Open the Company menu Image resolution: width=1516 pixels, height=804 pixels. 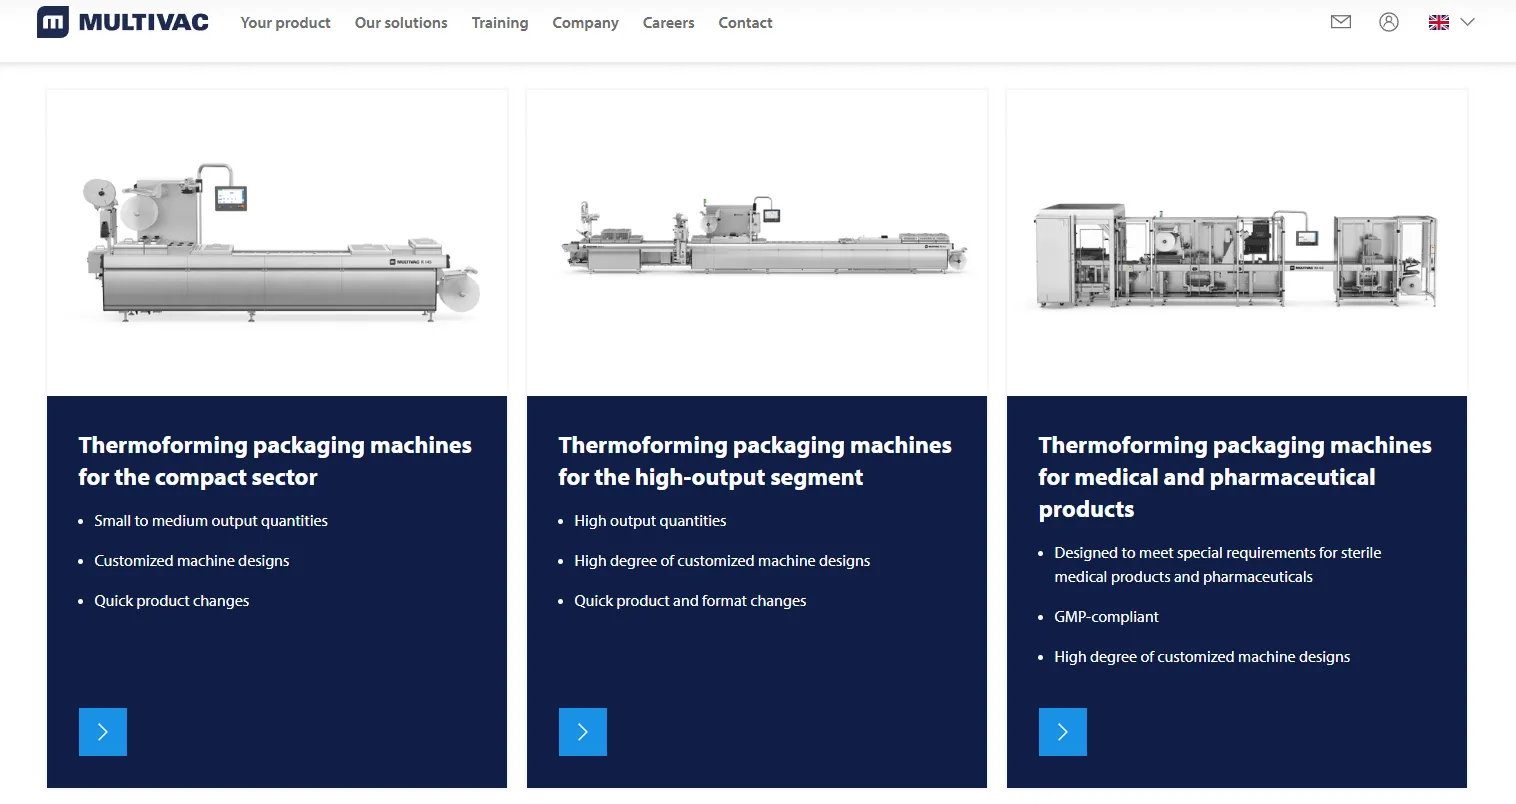(x=585, y=22)
